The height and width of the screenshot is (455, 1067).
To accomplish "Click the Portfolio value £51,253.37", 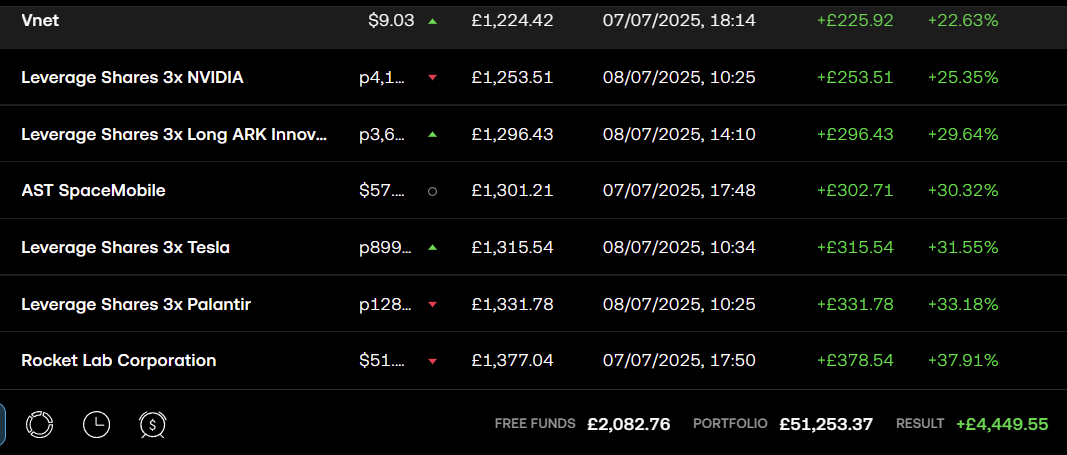I will pos(826,424).
